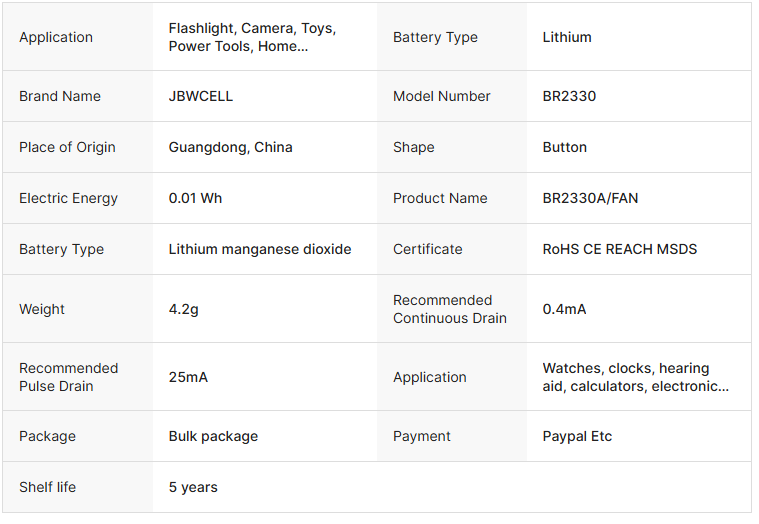759x524 pixels.
Task: Select the 'Bulk package' value
Action: 213,436
